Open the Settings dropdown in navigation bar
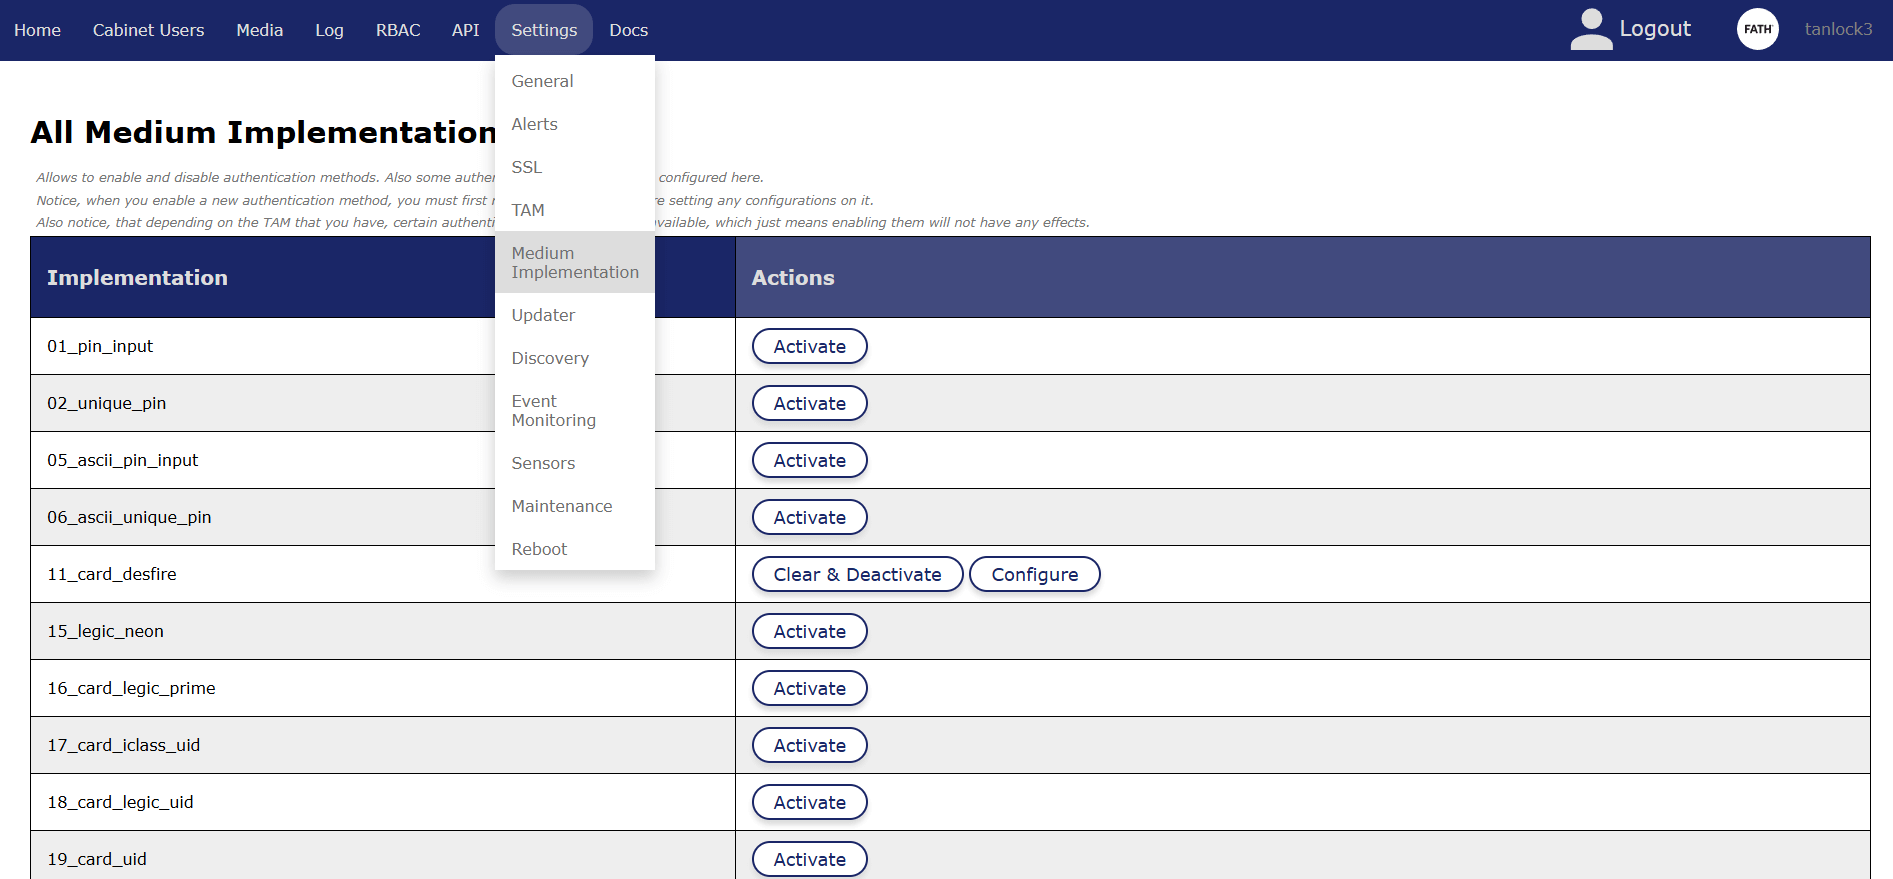The height and width of the screenshot is (879, 1893). [x=544, y=30]
